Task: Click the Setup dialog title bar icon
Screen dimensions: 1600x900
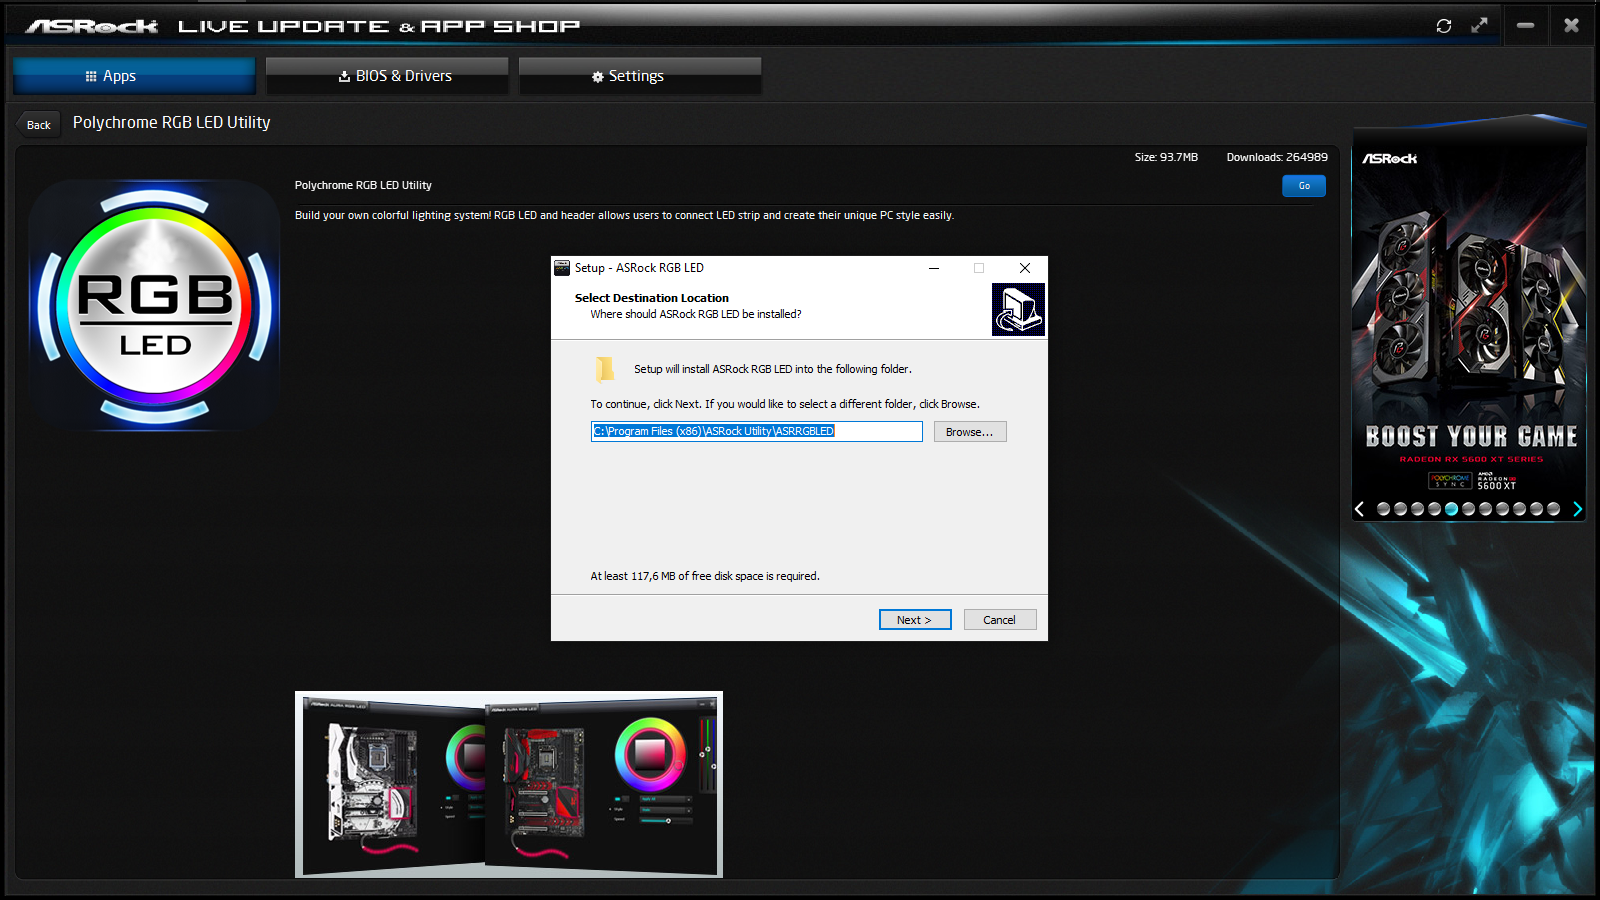Action: (x=562, y=268)
